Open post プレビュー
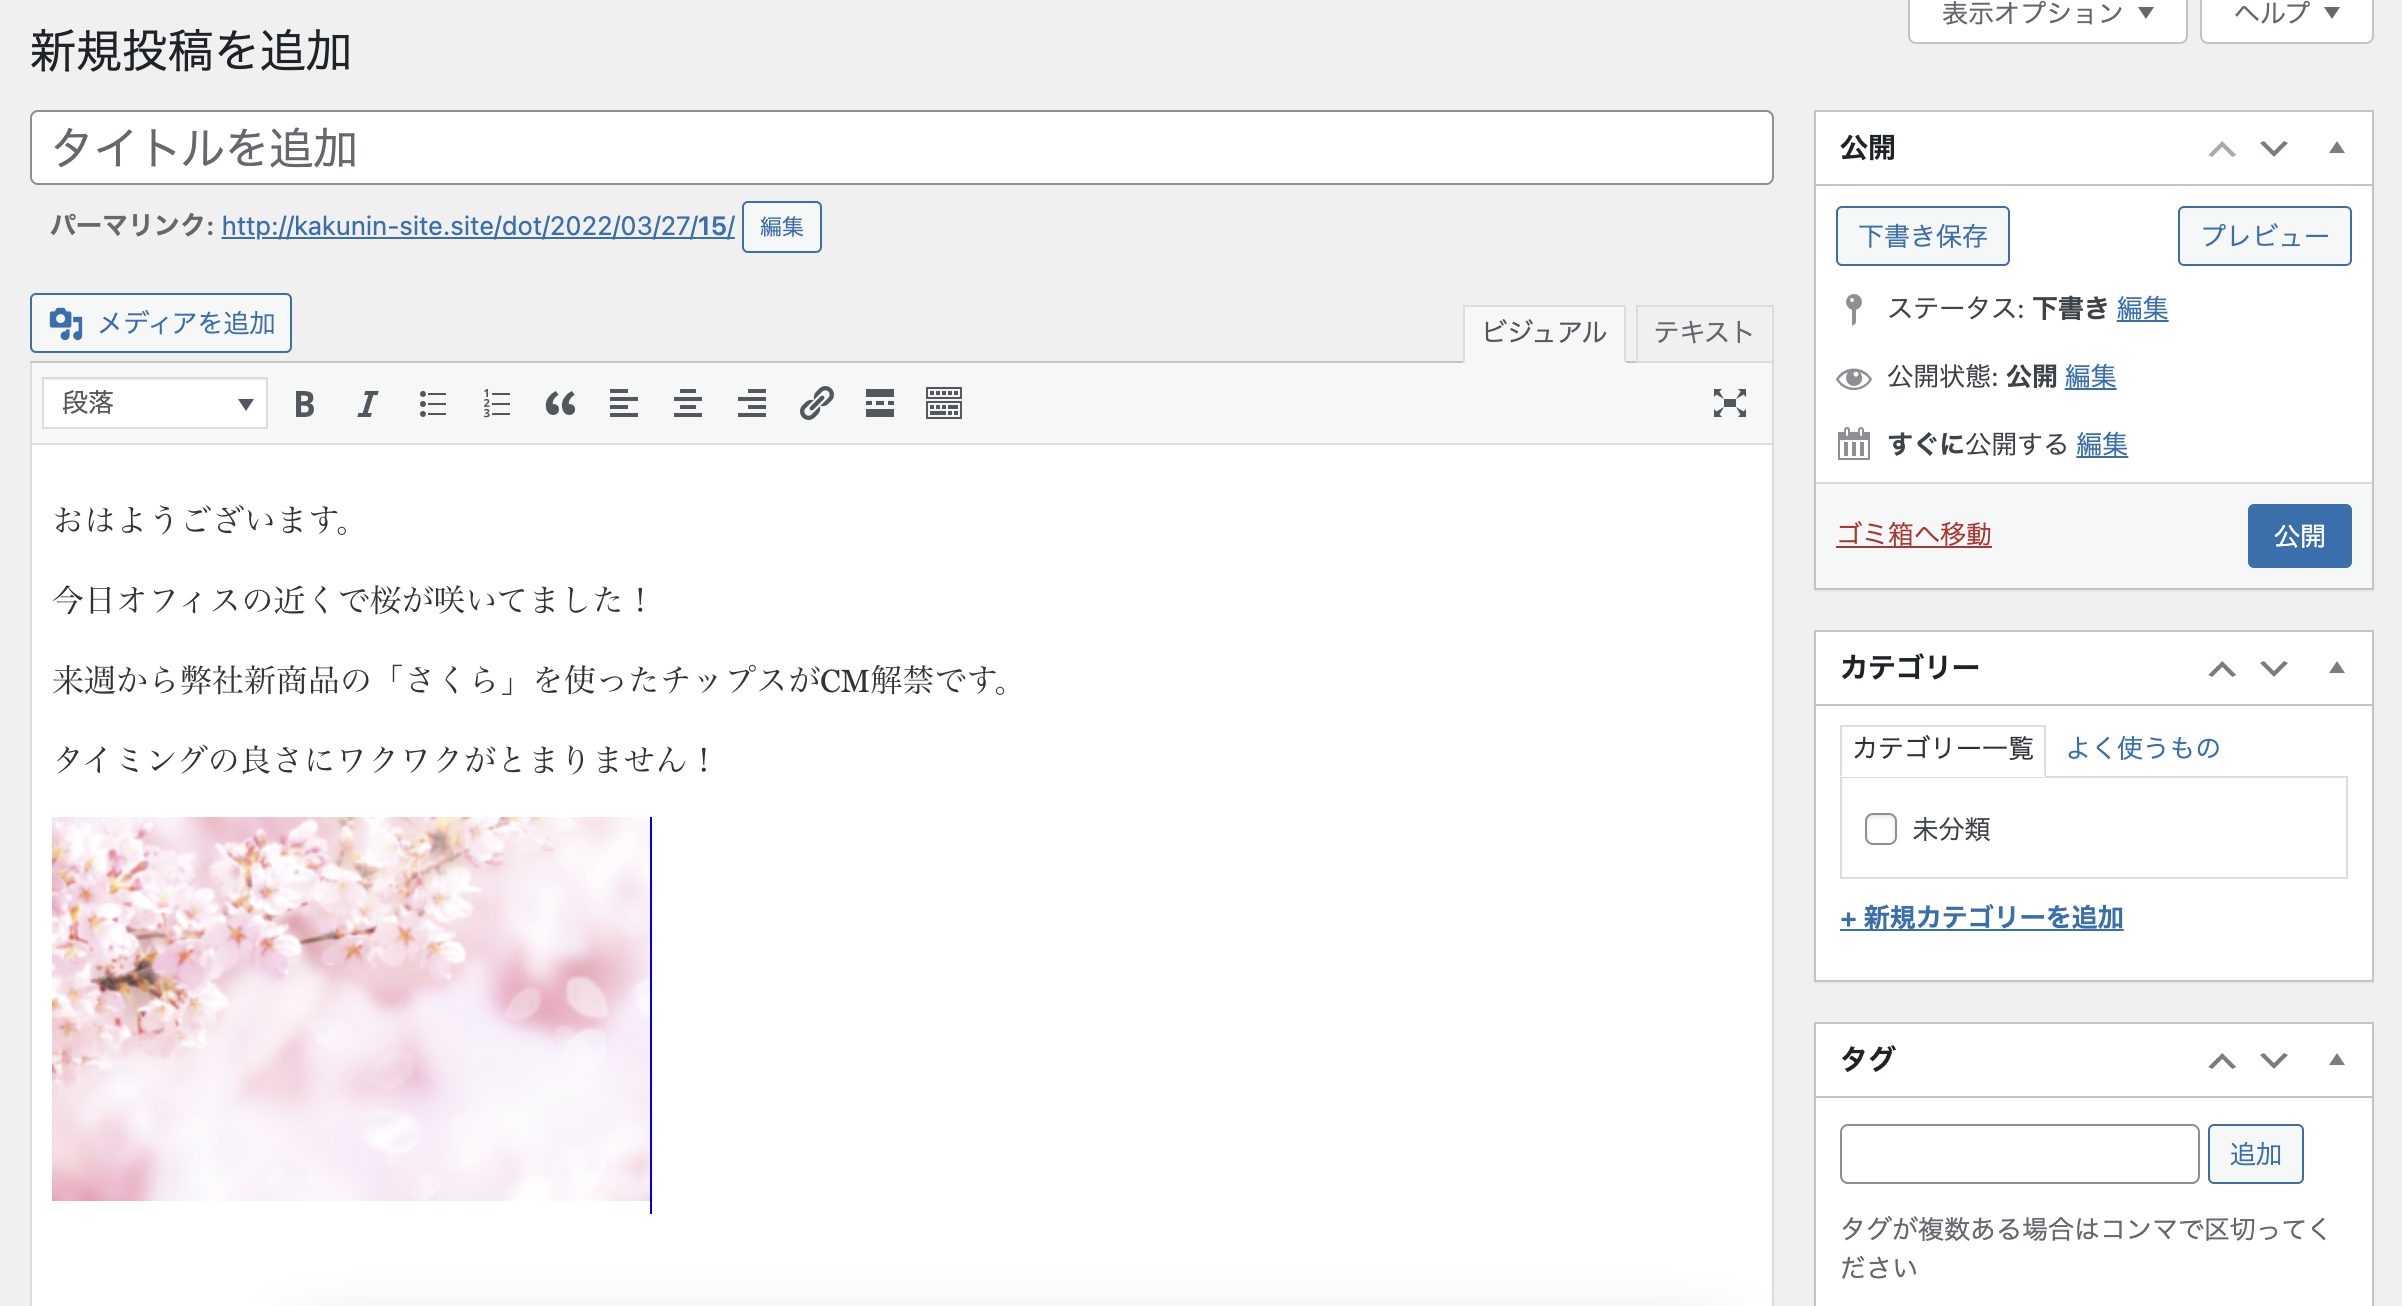This screenshot has height=1306, width=2402. 2264,236
